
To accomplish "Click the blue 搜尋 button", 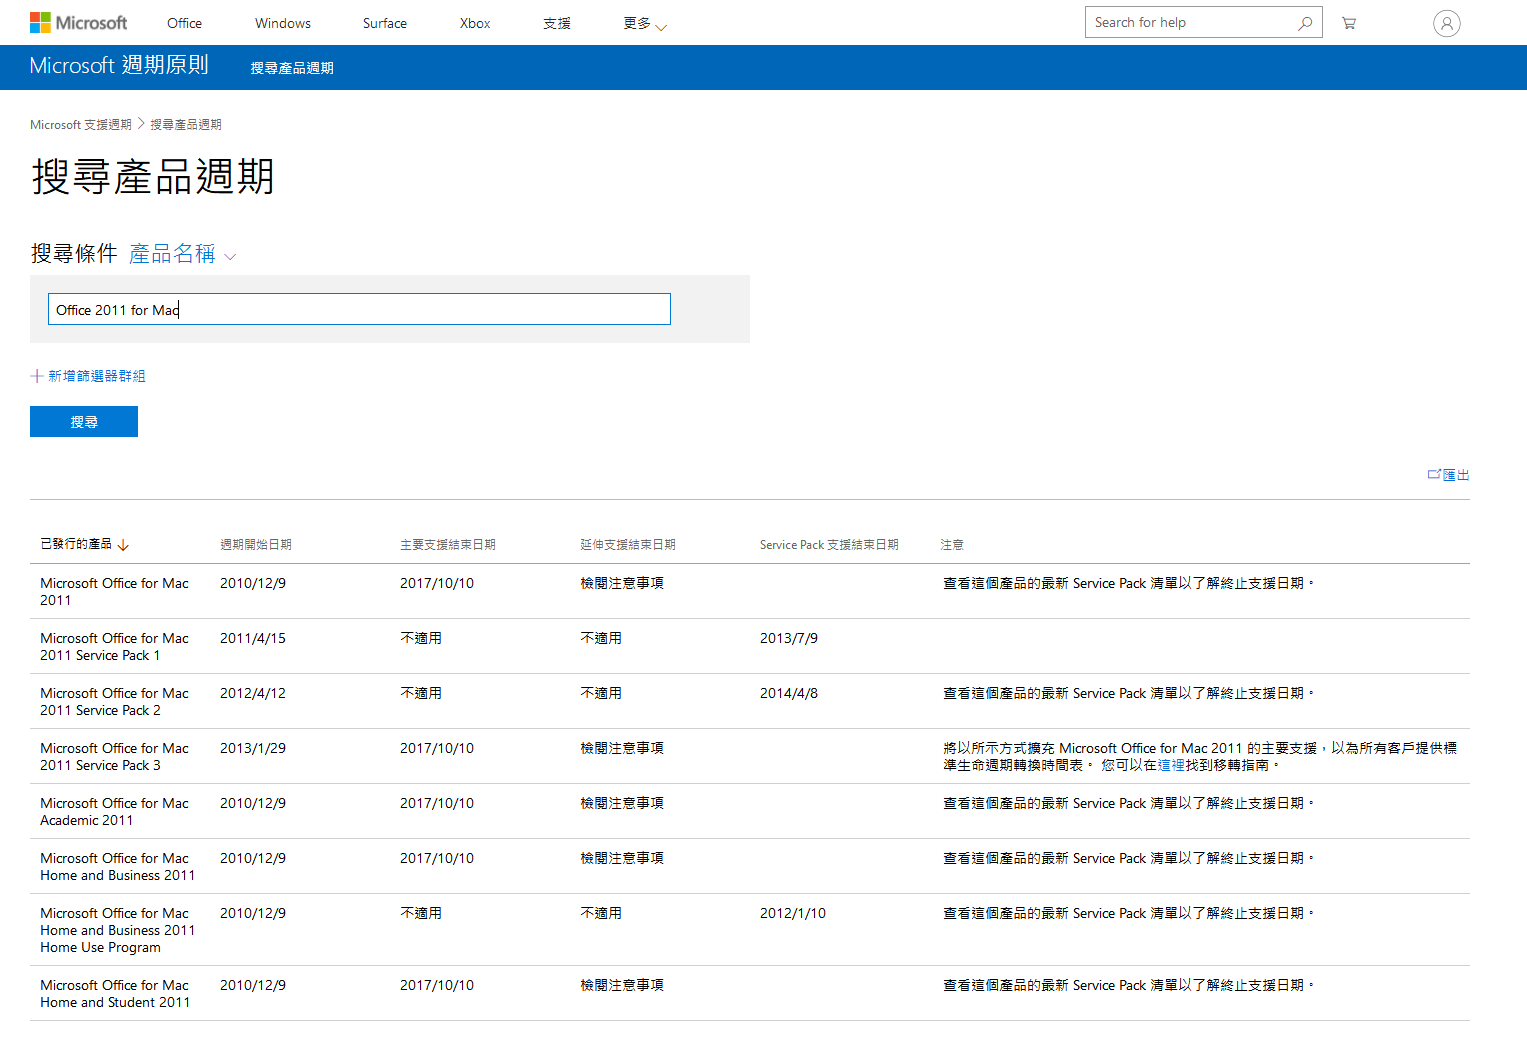I will [84, 422].
